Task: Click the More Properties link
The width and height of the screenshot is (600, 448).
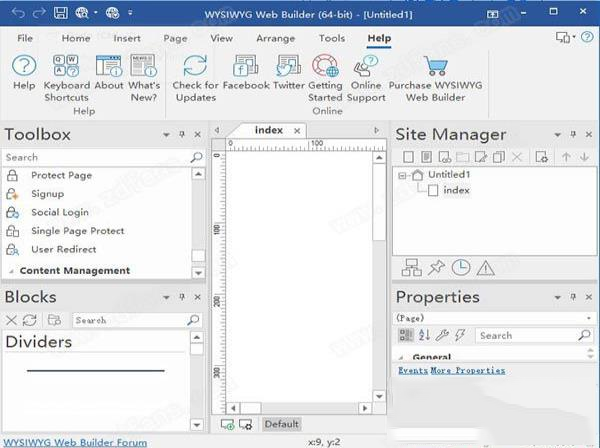Action: click(x=468, y=370)
